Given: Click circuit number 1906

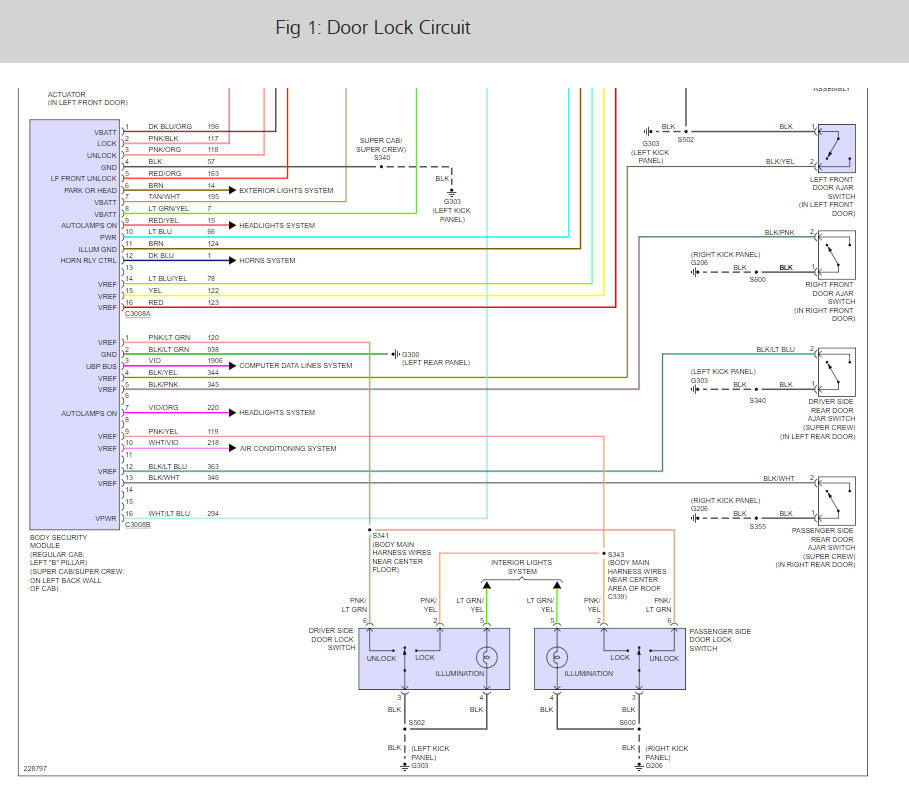Looking at the screenshot, I should pyautogui.click(x=215, y=361).
